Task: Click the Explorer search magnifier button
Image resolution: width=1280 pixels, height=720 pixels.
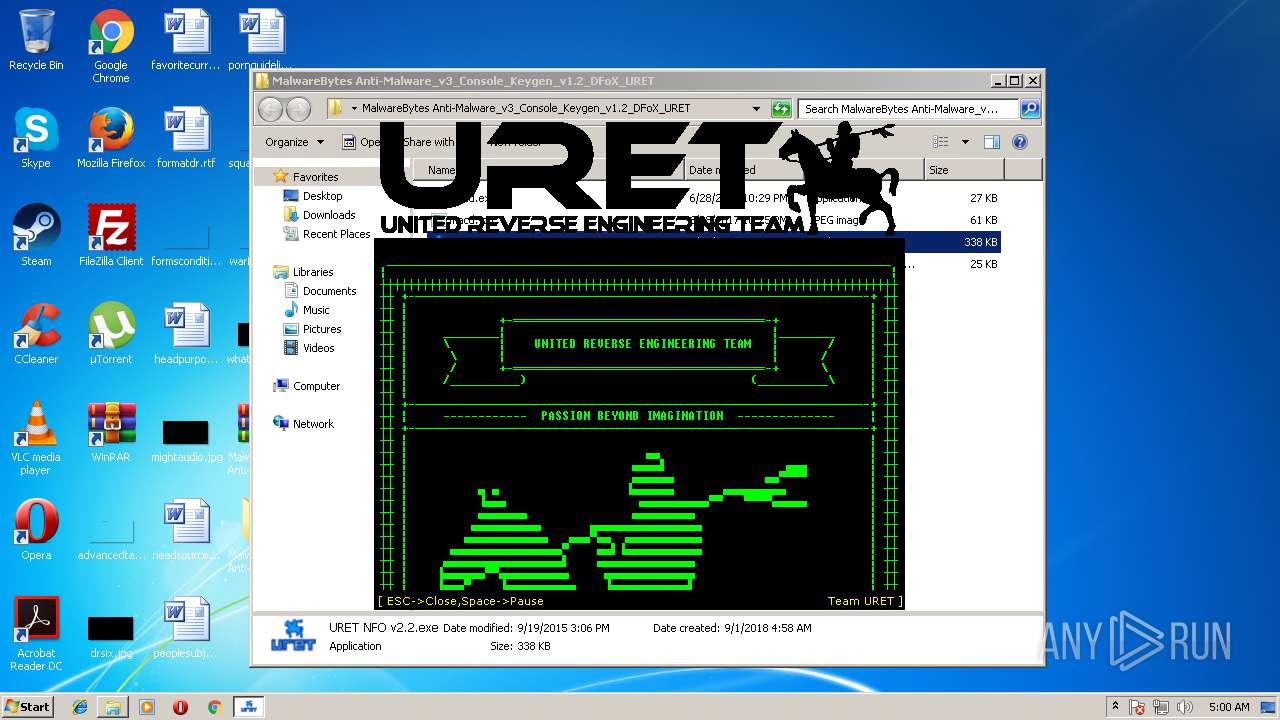Action: pyautogui.click(x=1029, y=109)
